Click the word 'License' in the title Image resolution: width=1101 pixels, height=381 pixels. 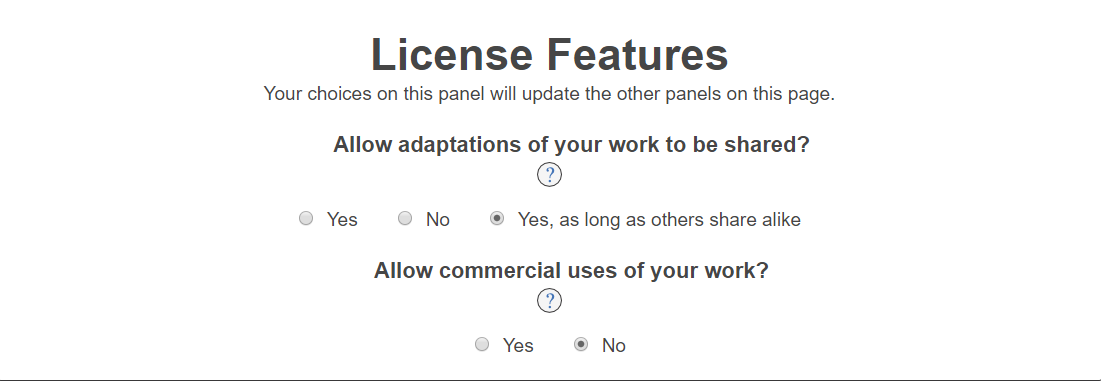coord(453,55)
